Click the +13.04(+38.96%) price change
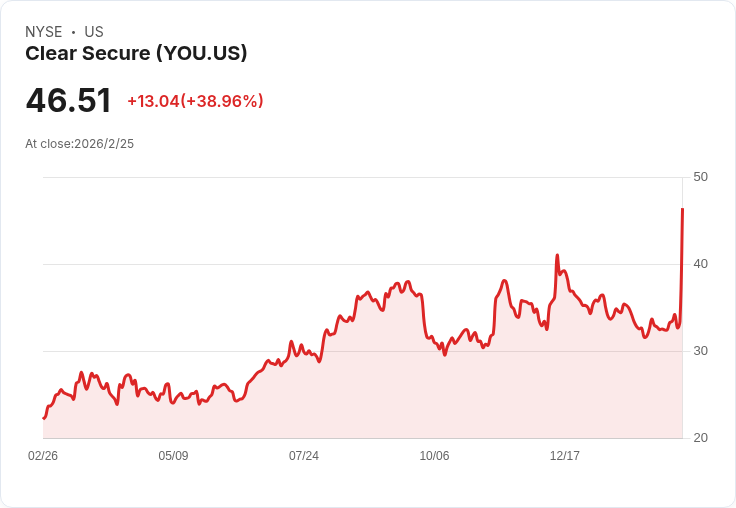This screenshot has width=736, height=508. (195, 101)
